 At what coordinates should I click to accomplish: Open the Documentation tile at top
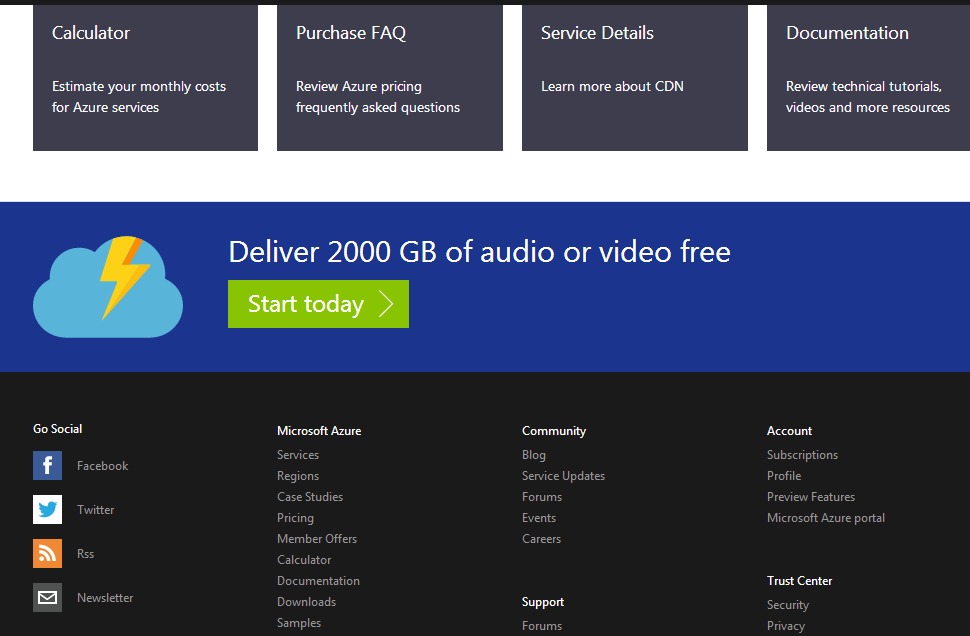coord(867,78)
